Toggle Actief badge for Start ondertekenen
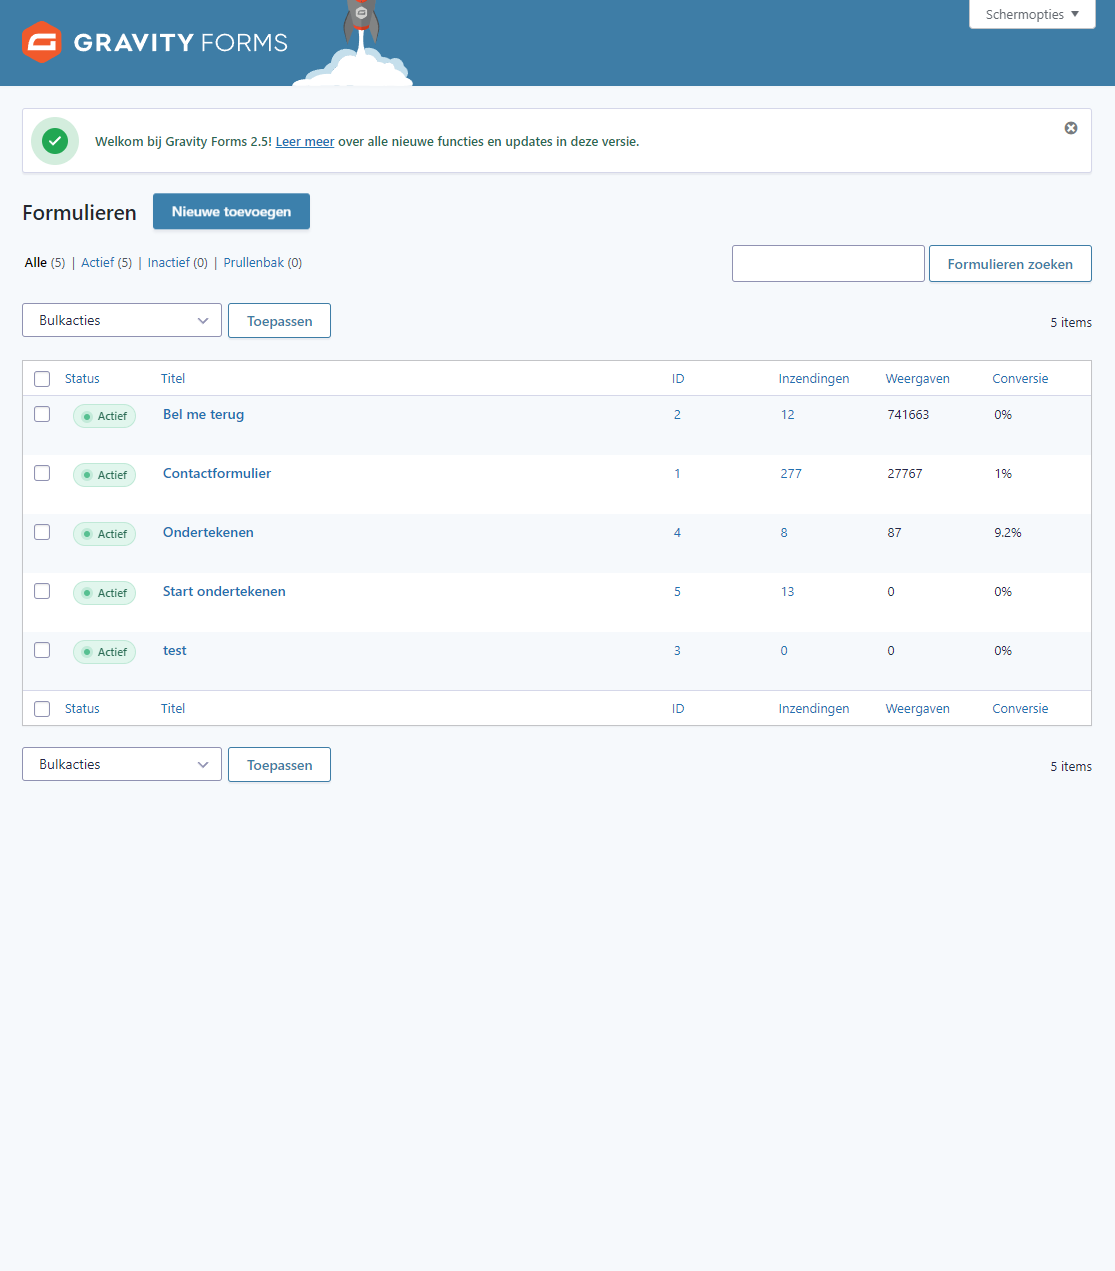1115x1271 pixels. pos(105,593)
